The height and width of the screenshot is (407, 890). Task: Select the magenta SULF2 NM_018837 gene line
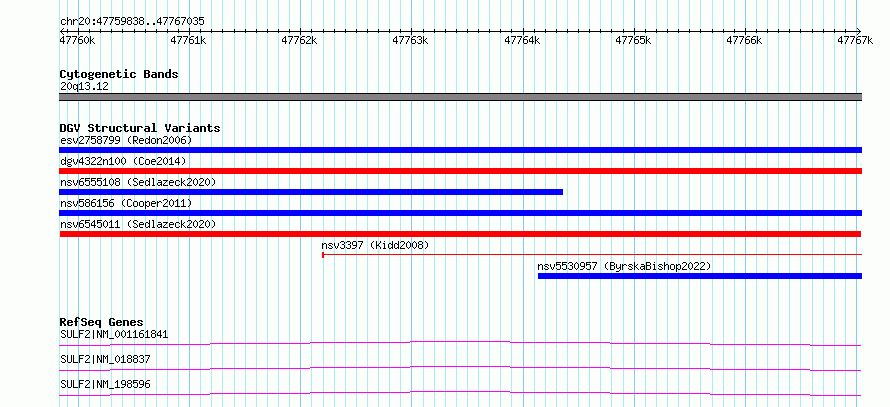[x=460, y=368]
